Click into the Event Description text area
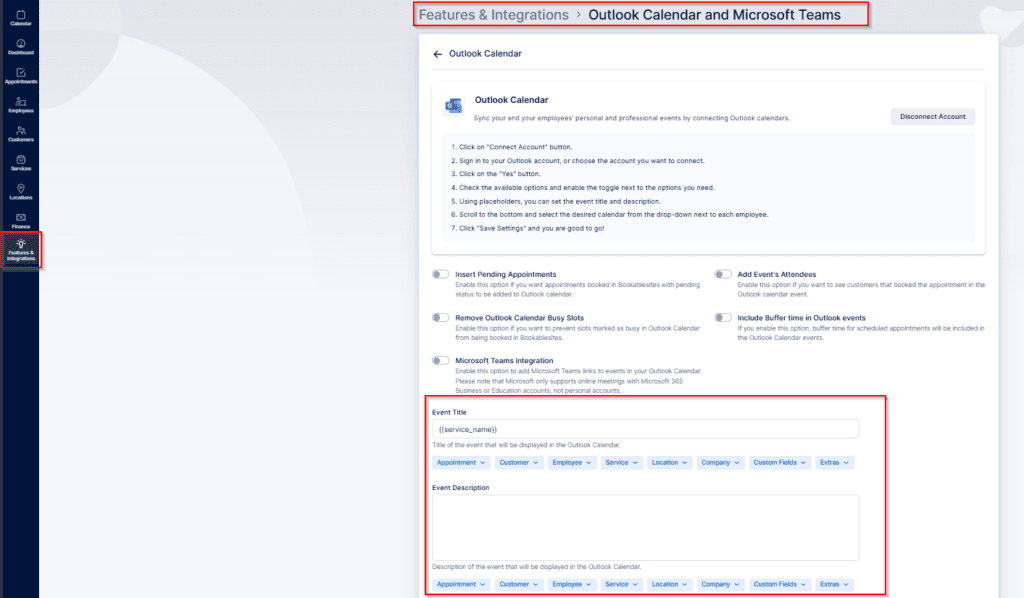 coord(645,527)
